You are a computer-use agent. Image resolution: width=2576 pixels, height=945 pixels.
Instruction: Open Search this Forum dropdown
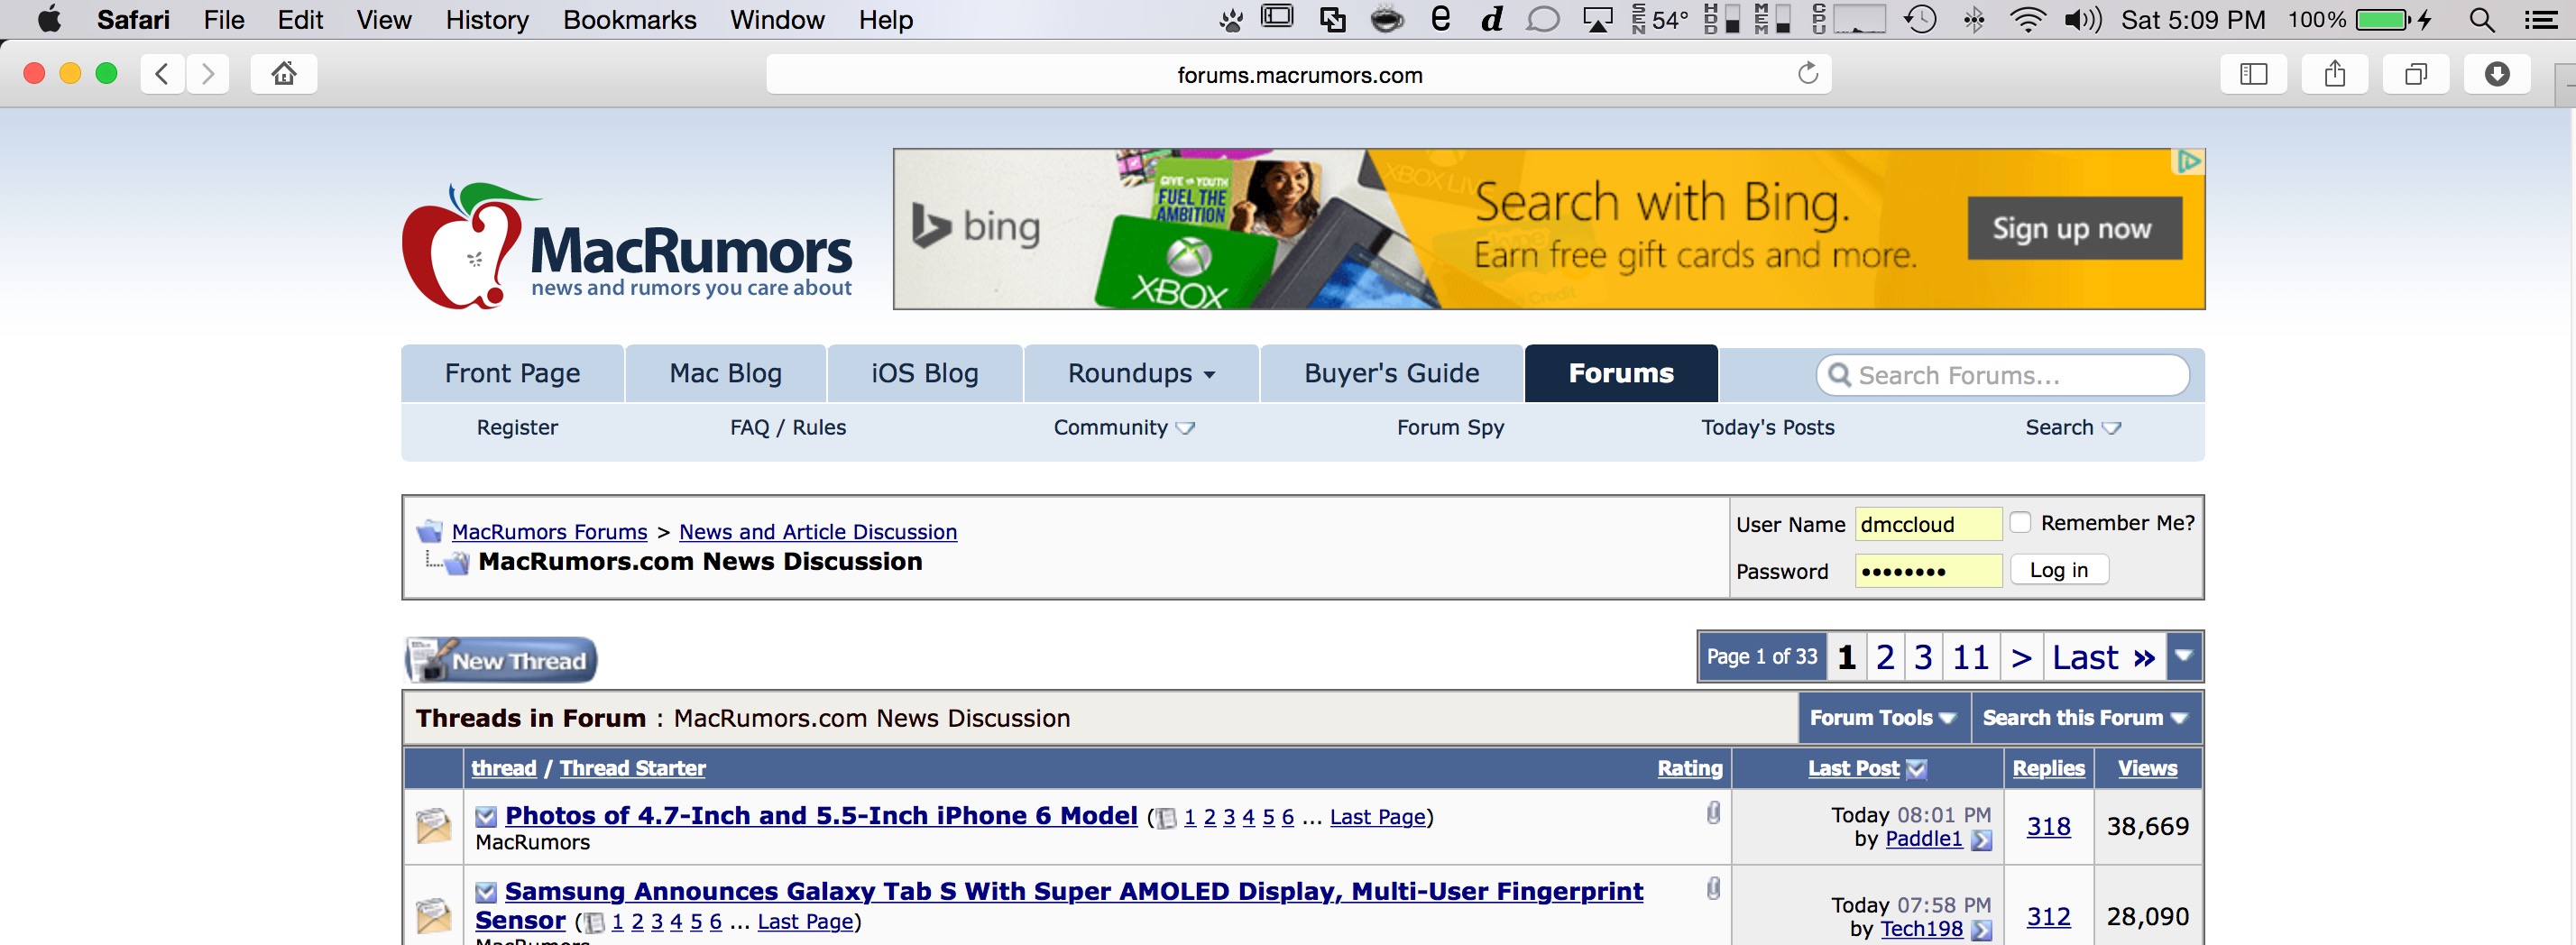pyautogui.click(x=2086, y=718)
